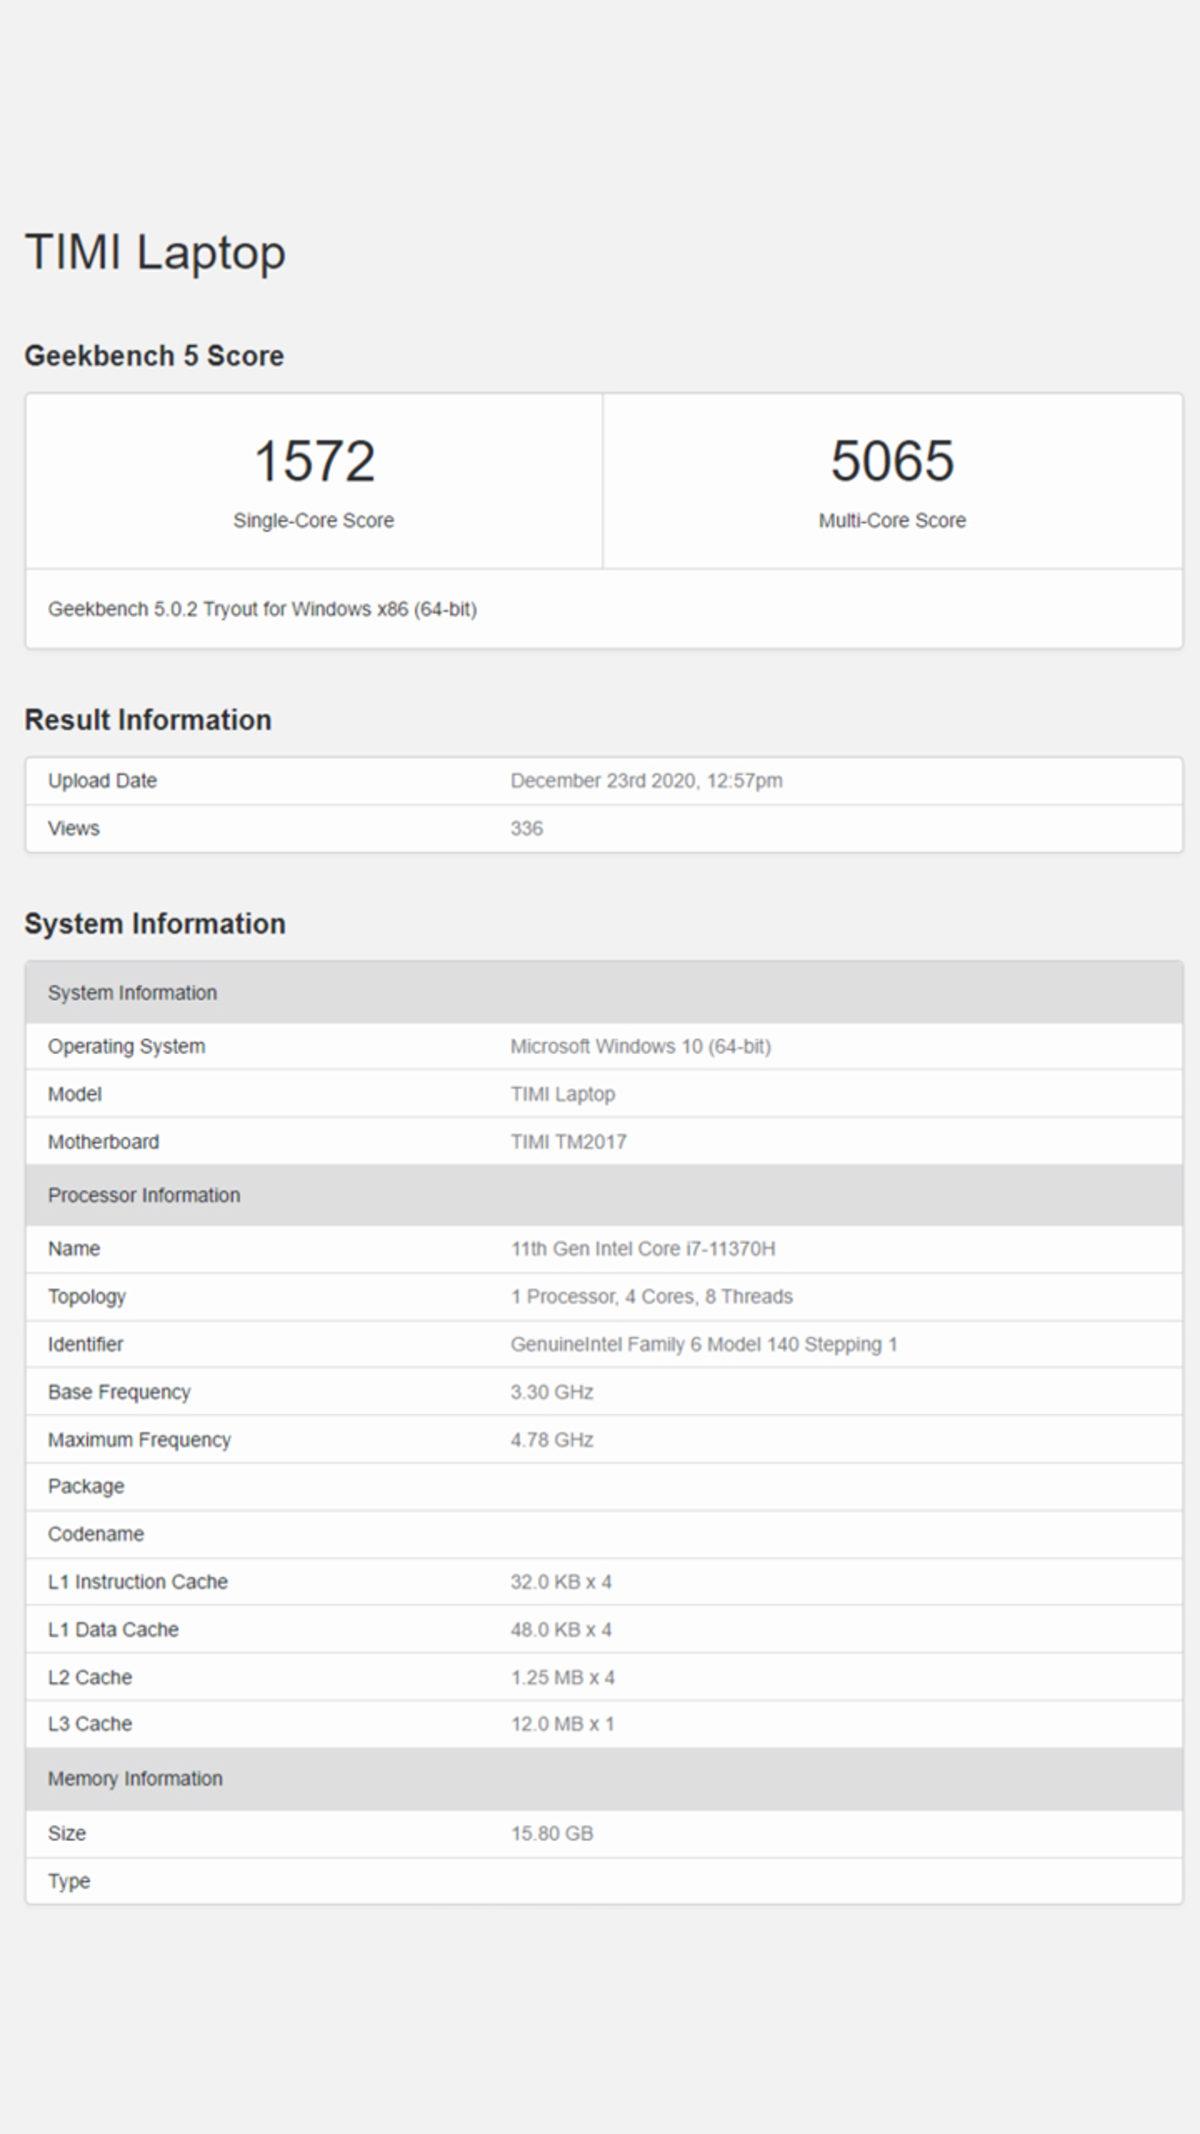Click the Codename row label
Screen dimensions: 1200x2134
[96, 1535]
